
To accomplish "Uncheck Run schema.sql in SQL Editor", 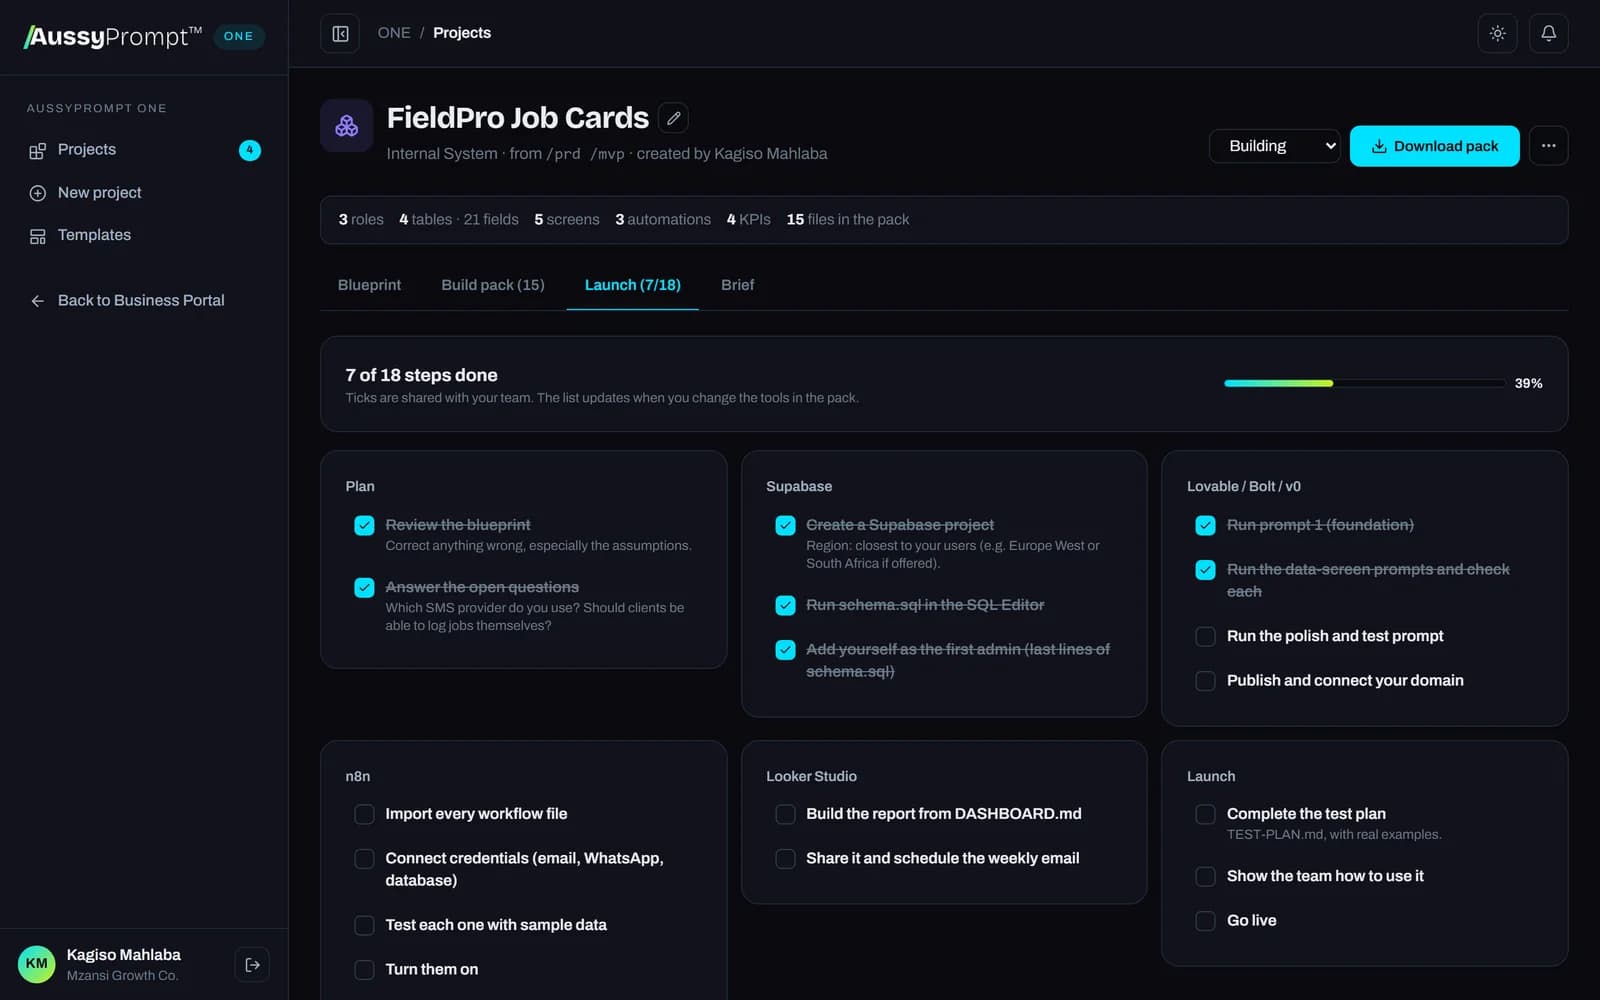I will (x=785, y=606).
